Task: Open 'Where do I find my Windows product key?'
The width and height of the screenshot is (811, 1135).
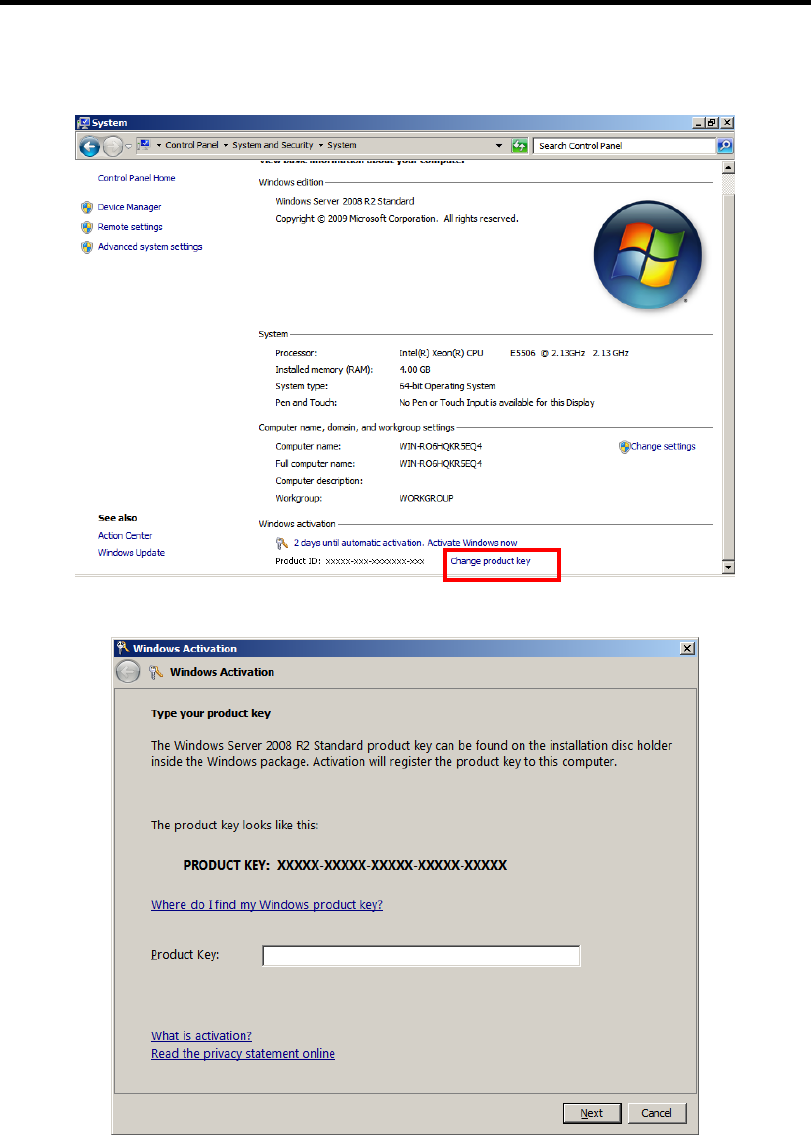Action: coord(266,905)
